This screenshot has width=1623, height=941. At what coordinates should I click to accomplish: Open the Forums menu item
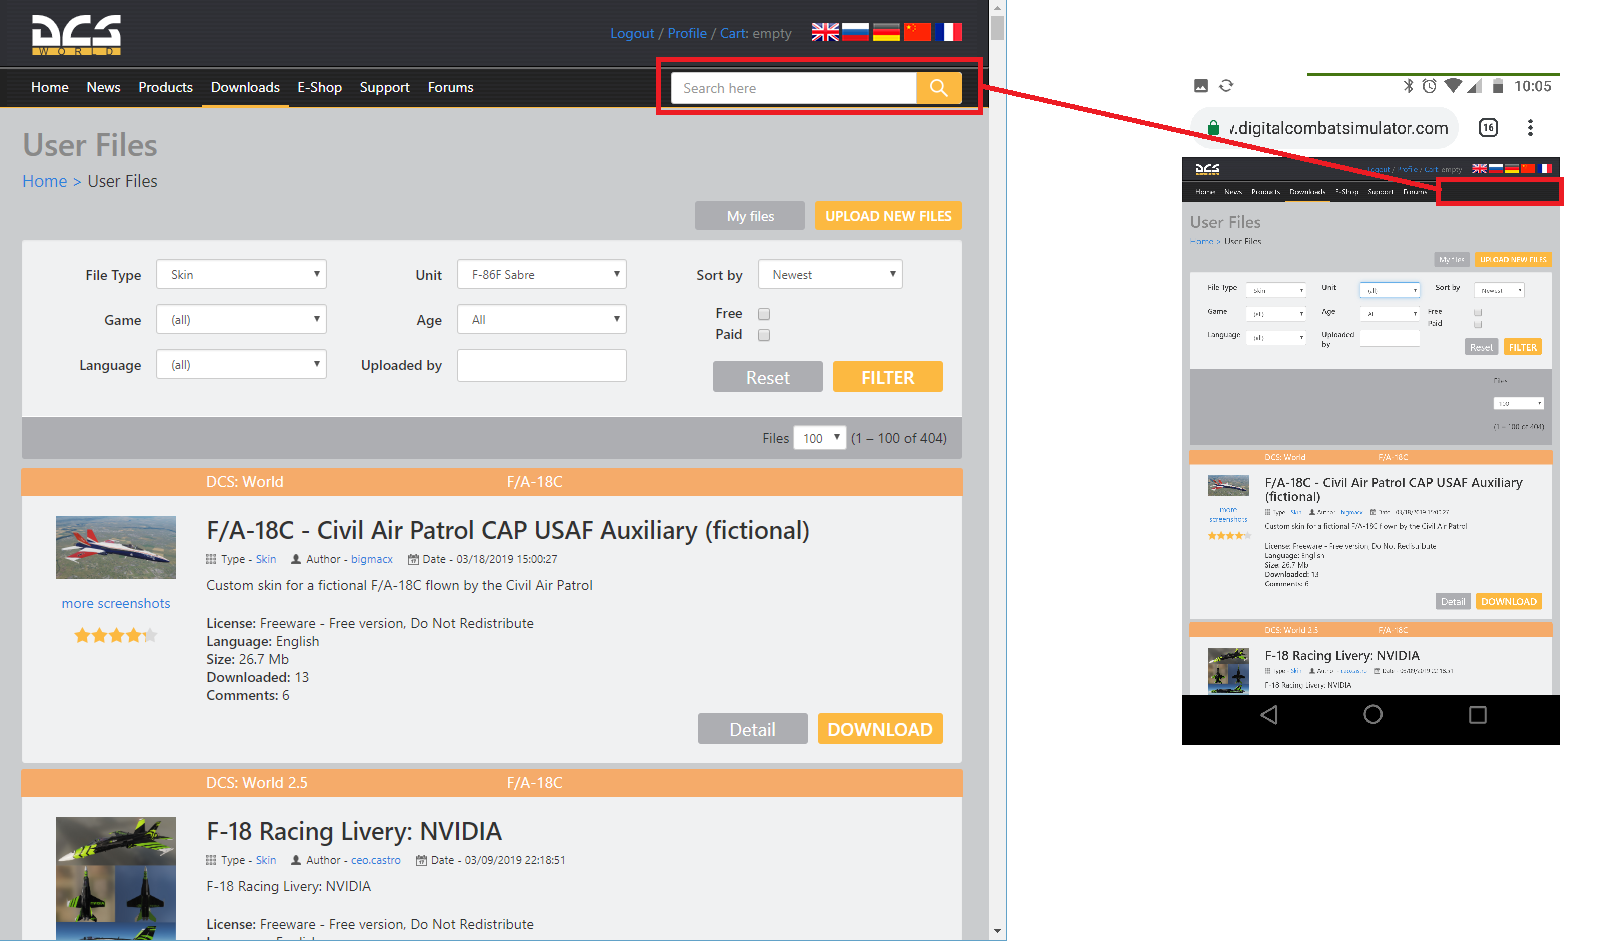tap(450, 87)
